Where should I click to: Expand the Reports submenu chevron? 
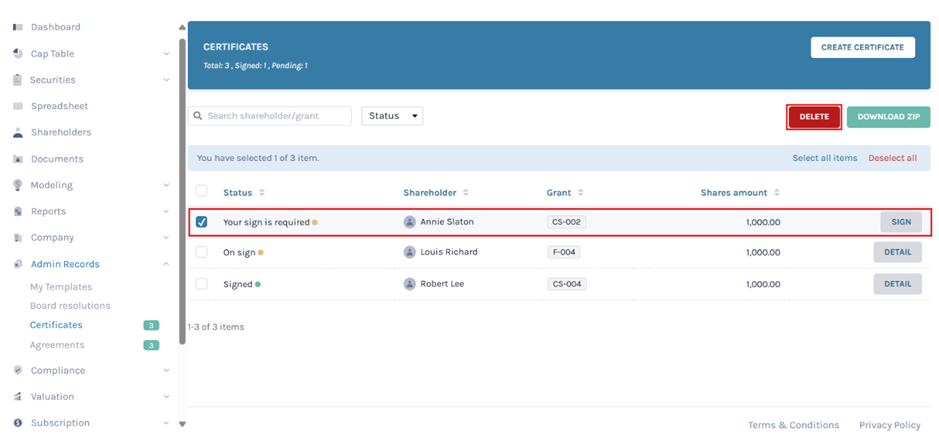pyautogui.click(x=166, y=211)
